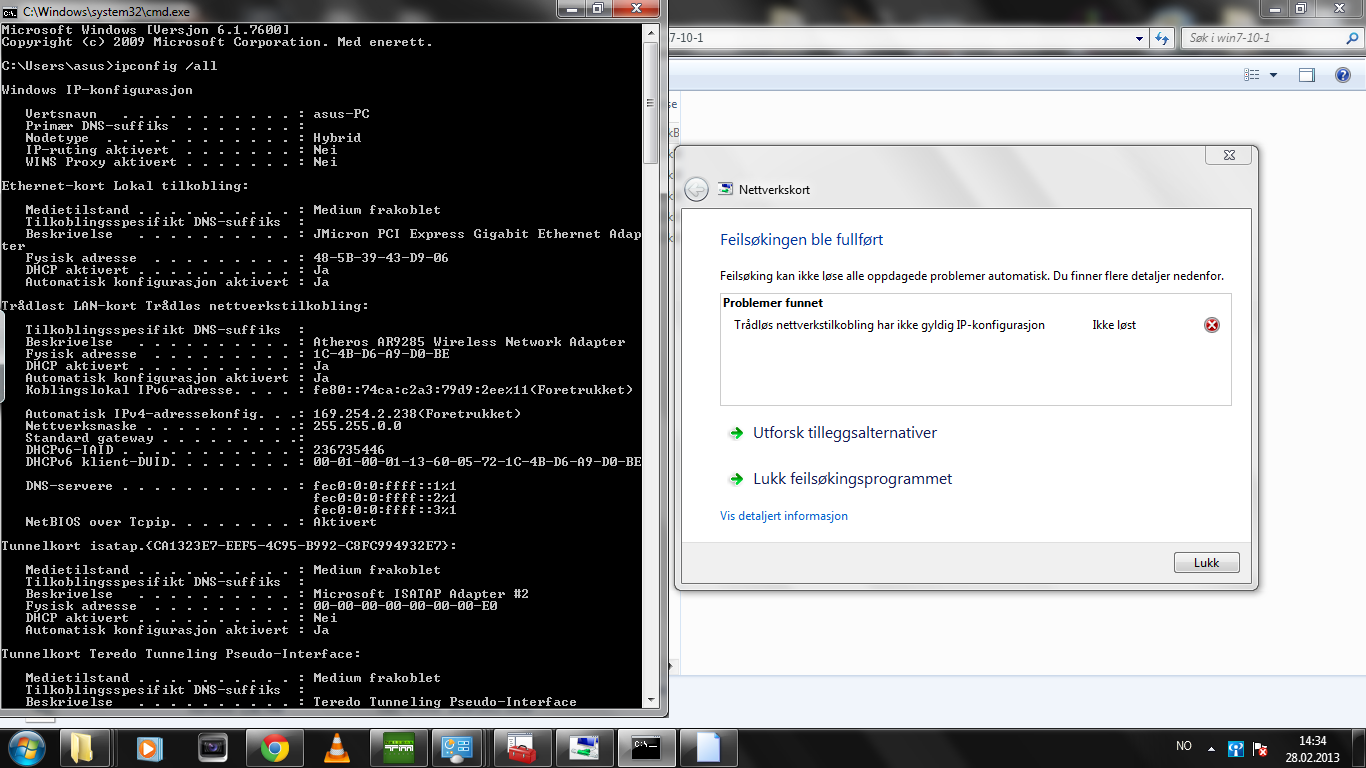Show hidden tray icons arrow
1366x768 pixels.
click(x=1213, y=748)
